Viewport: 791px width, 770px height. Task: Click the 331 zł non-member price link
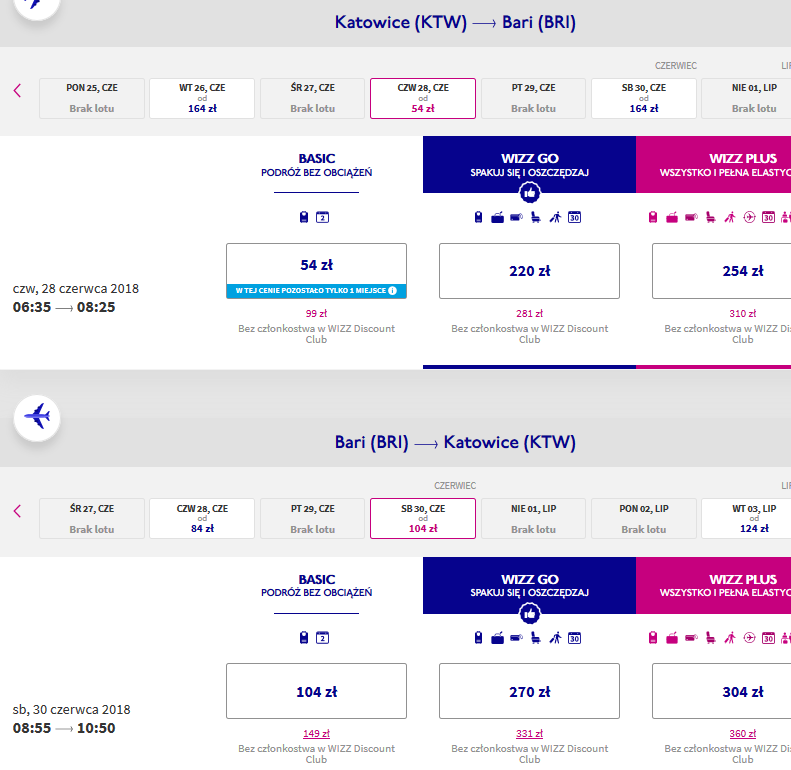tap(529, 734)
